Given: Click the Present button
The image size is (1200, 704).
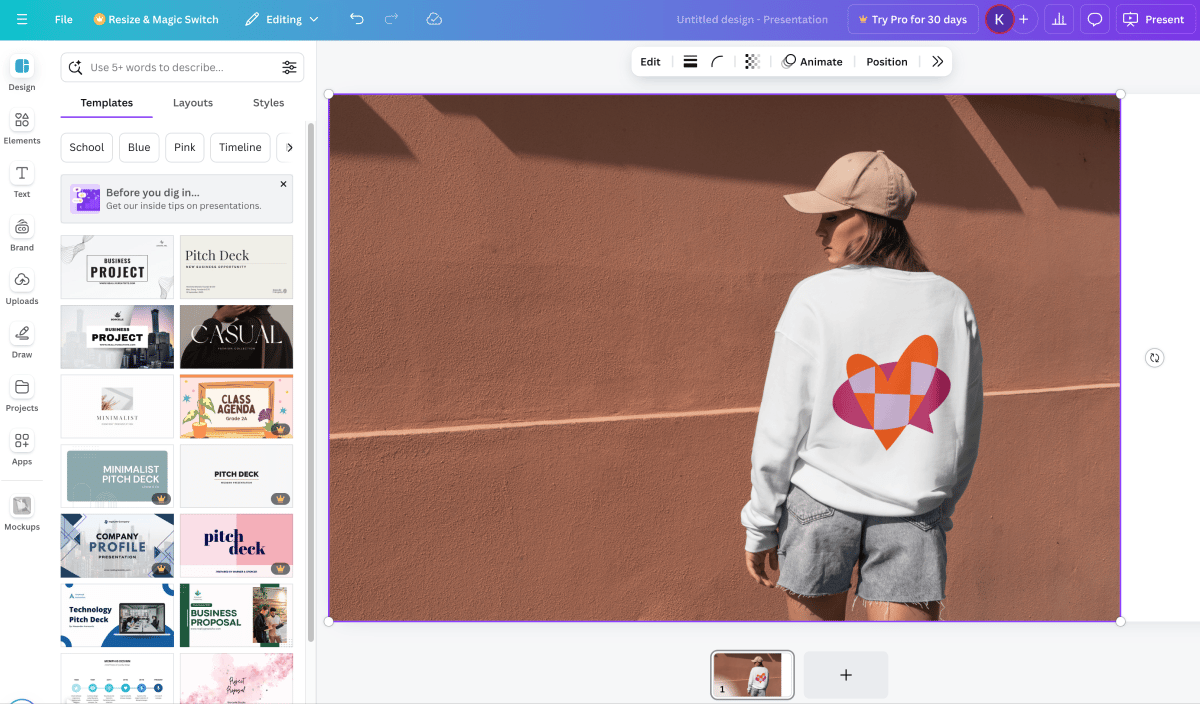Looking at the screenshot, I should click(1155, 19).
